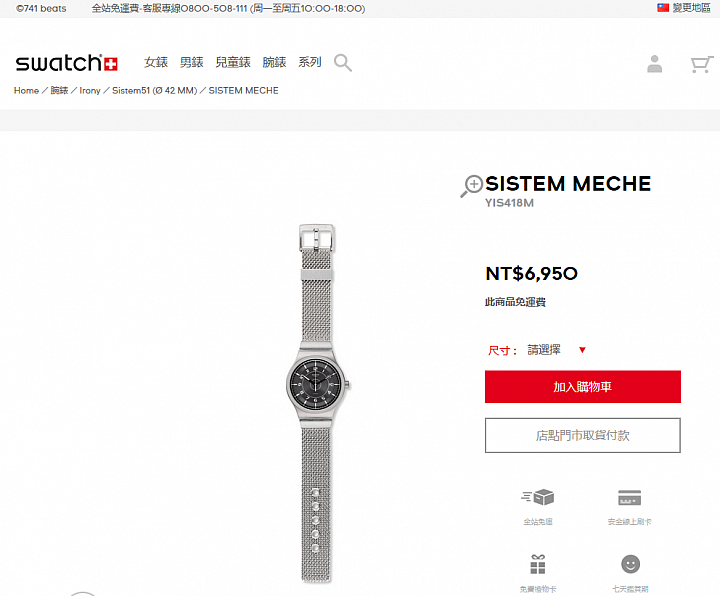This screenshot has width=720, height=596.
Task: Click the Taiwan flag icon
Action: tap(663, 8)
